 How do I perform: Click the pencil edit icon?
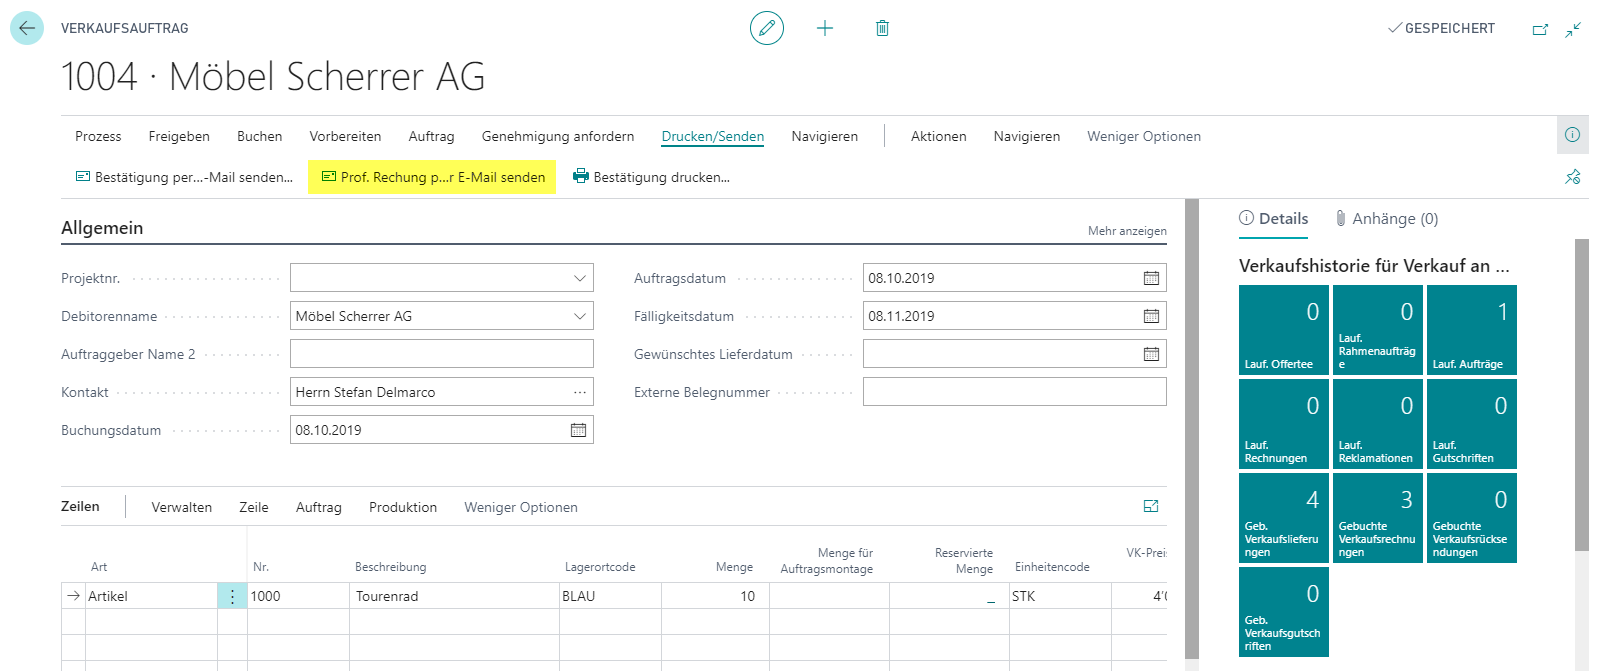point(767,28)
